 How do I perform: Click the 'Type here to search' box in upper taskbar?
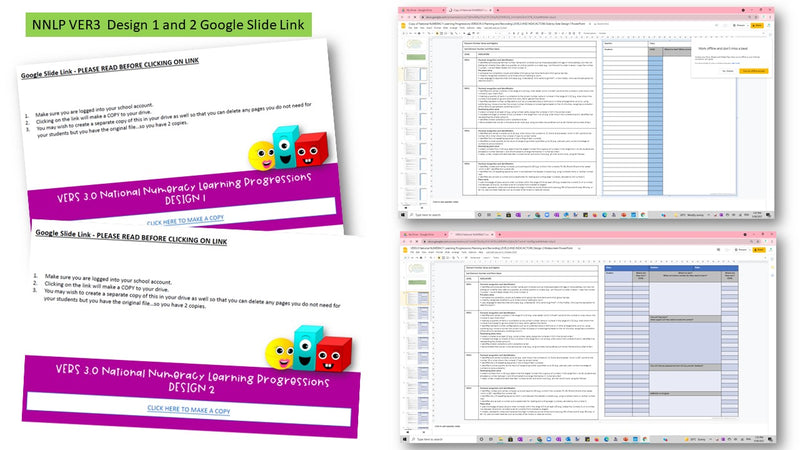[441, 215]
